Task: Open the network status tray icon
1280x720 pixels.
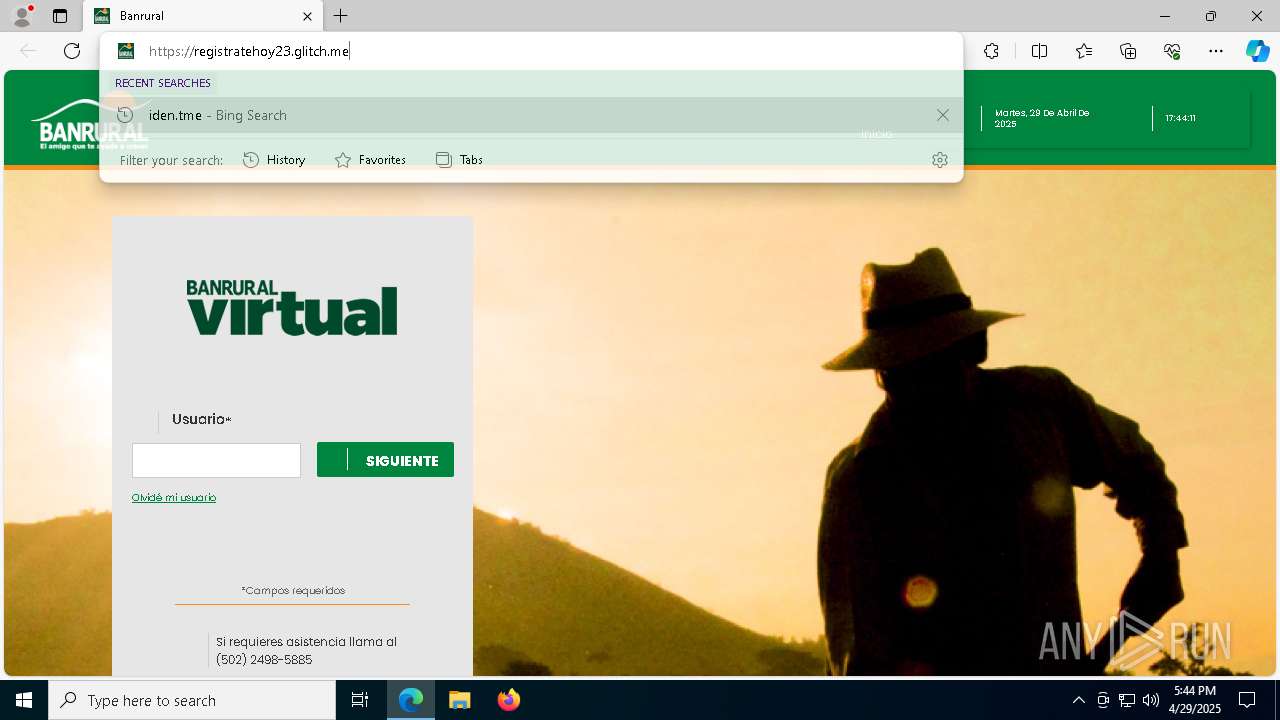Action: (x=1127, y=700)
